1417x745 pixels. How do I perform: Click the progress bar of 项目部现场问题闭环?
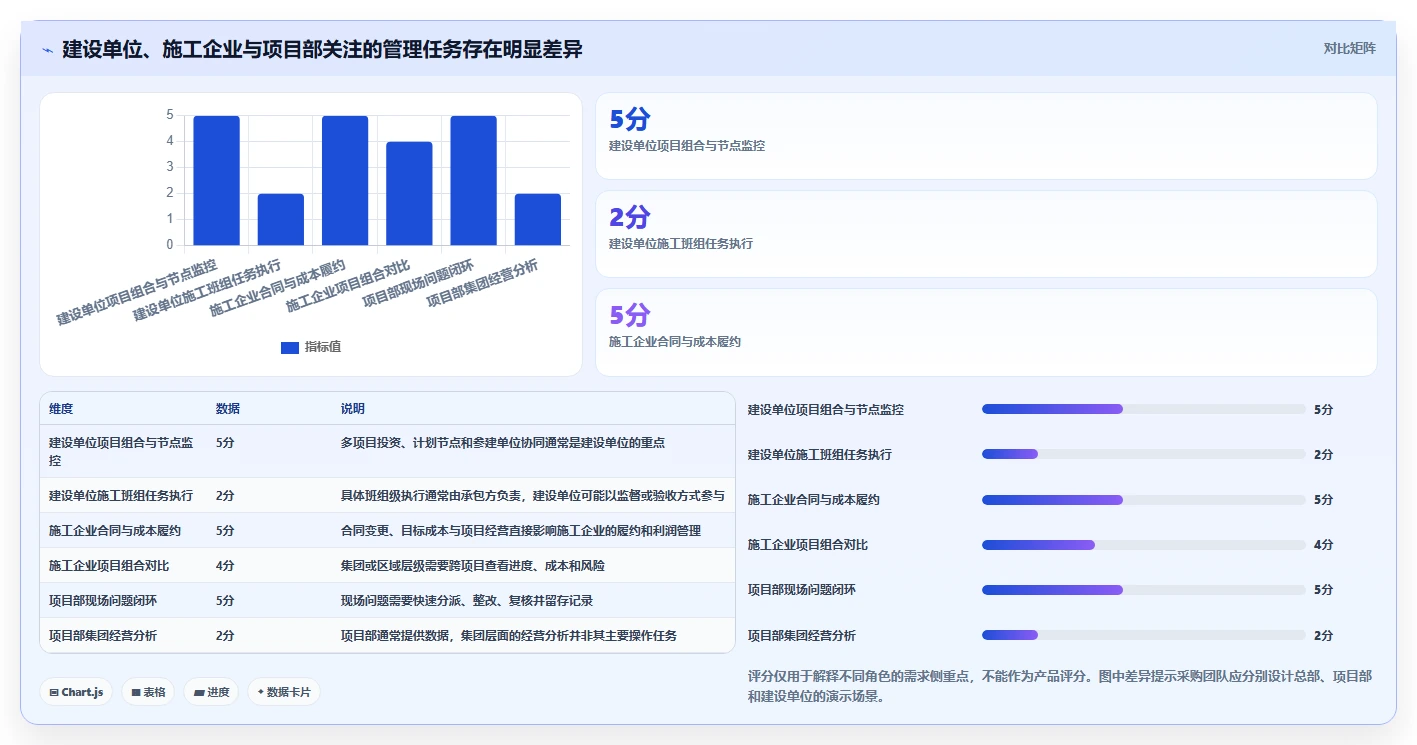tap(1144, 590)
